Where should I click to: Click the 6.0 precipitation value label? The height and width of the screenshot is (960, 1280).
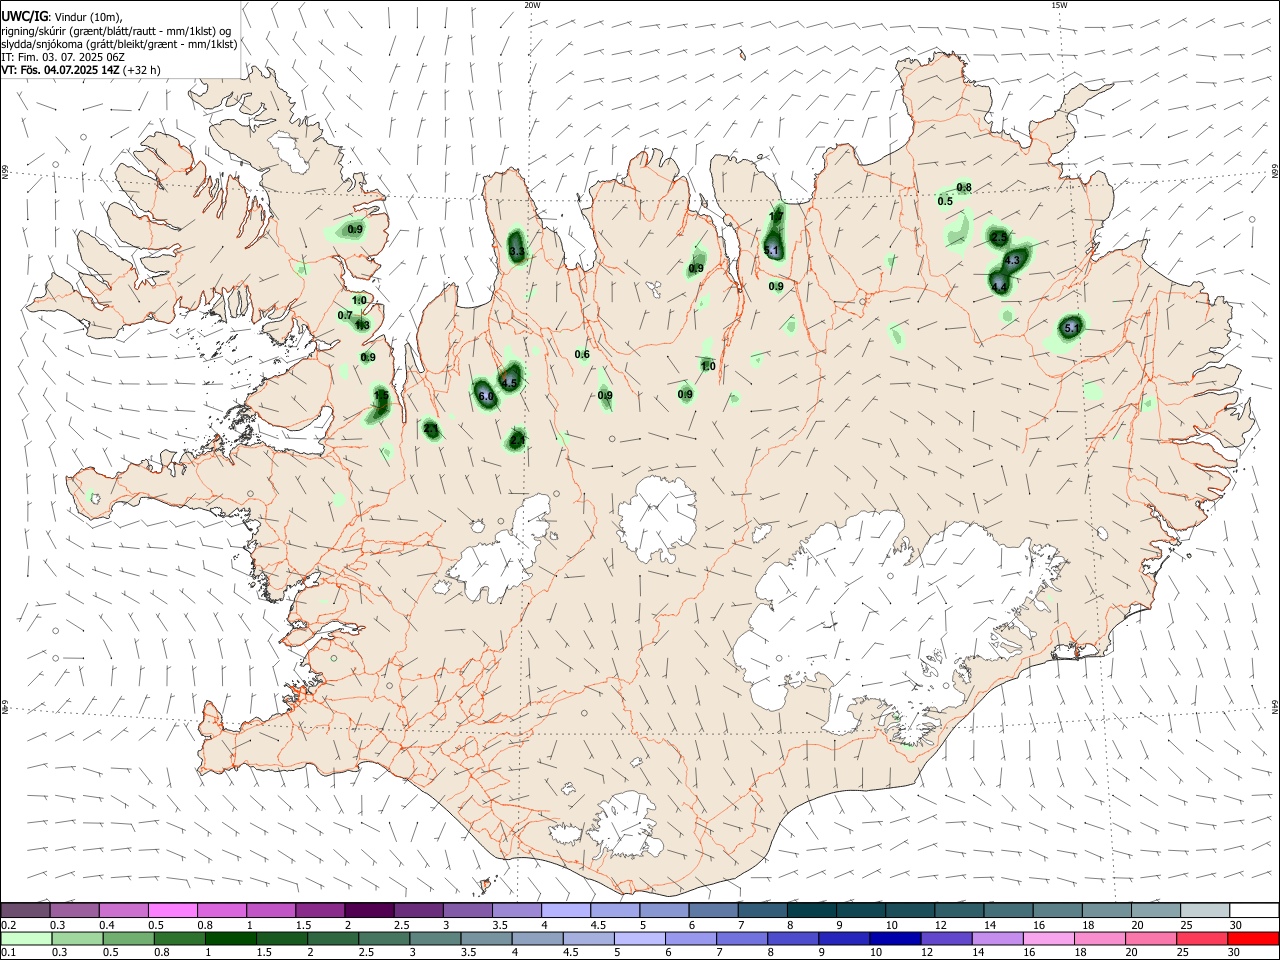(487, 397)
